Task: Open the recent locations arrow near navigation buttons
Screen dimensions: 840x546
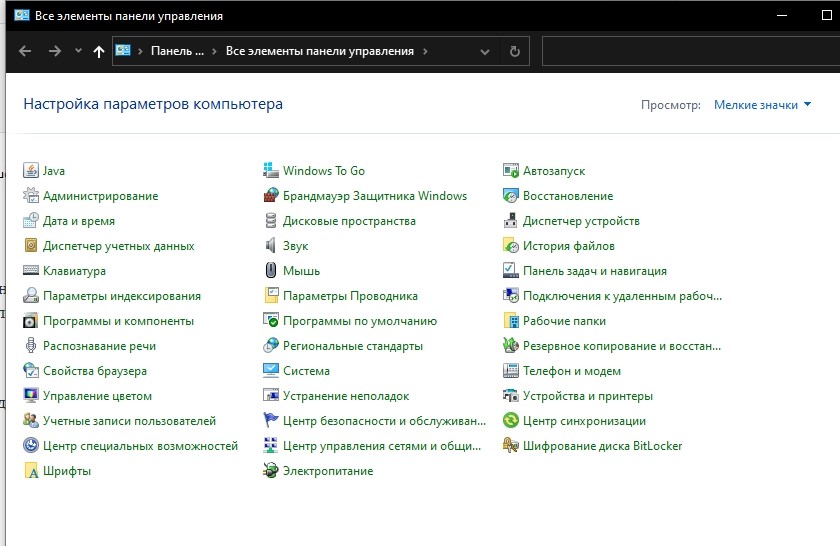Action: [78, 51]
